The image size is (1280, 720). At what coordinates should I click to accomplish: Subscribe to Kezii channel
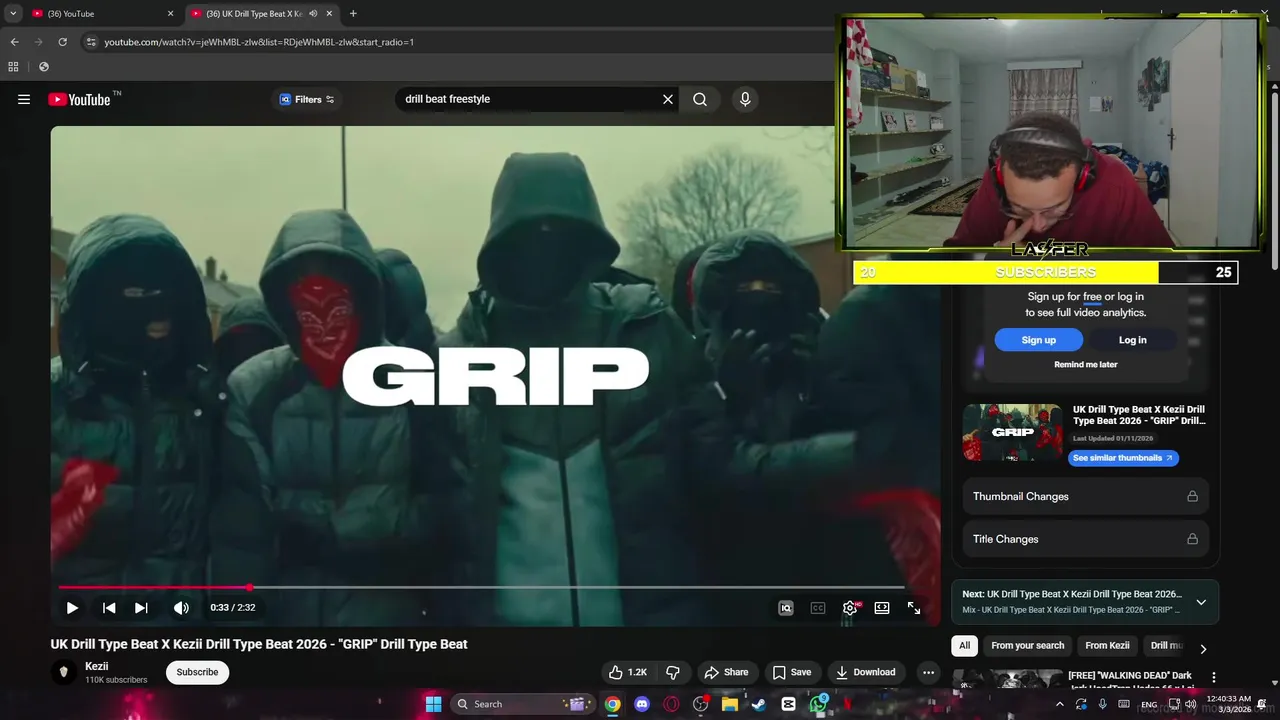pos(197,672)
